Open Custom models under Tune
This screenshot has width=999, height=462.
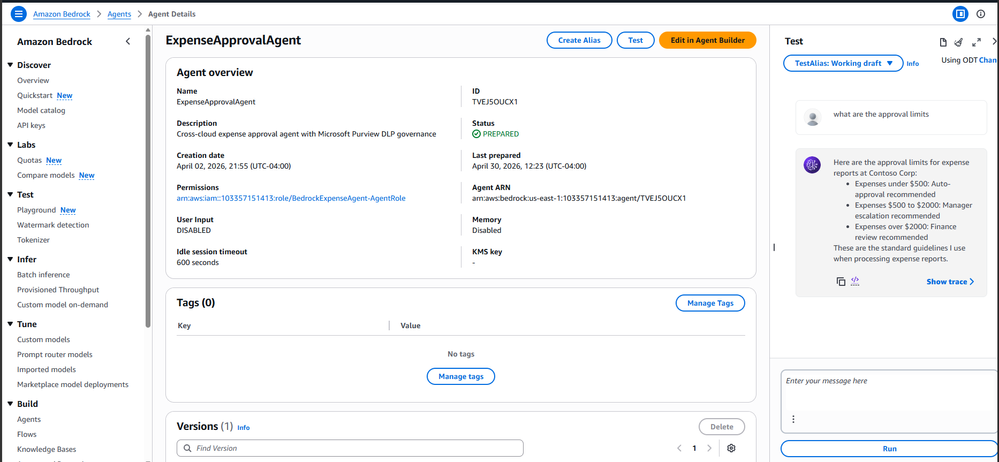click(43, 340)
